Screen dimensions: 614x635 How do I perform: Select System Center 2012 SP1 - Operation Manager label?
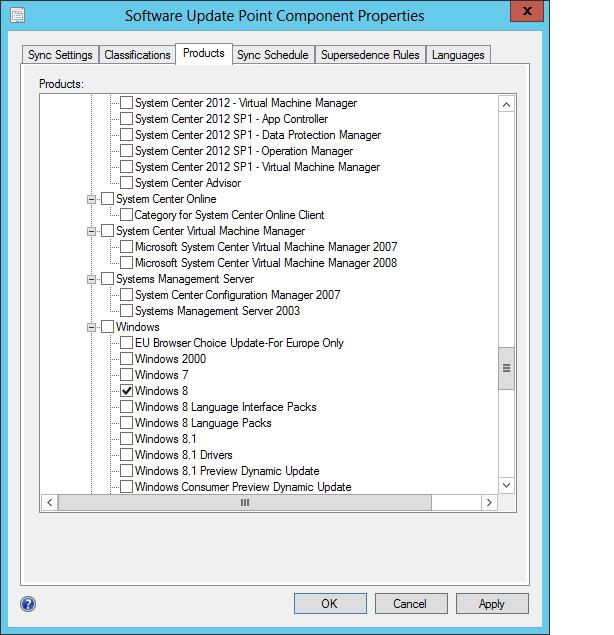tap(244, 151)
